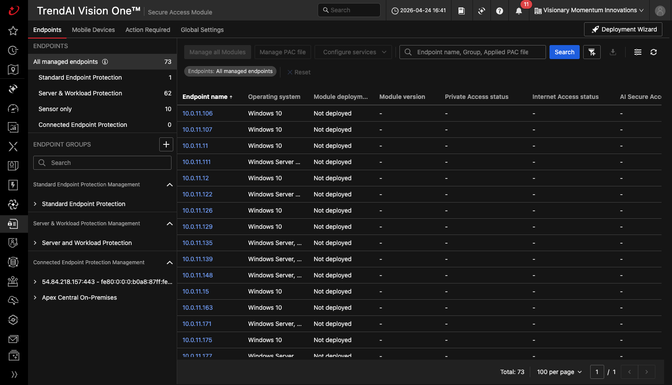Expand the sidebar with double chevron
The image size is (672, 385).
(x=14, y=374)
